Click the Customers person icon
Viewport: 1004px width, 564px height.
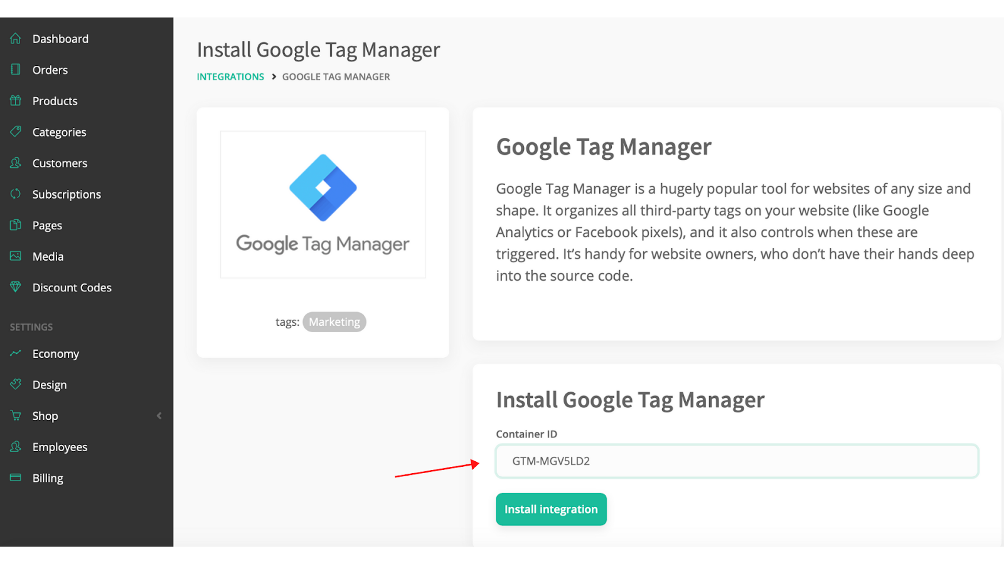(15, 163)
